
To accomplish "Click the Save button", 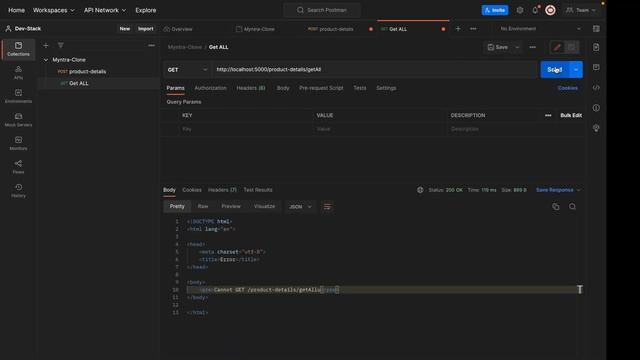I will [x=498, y=47].
